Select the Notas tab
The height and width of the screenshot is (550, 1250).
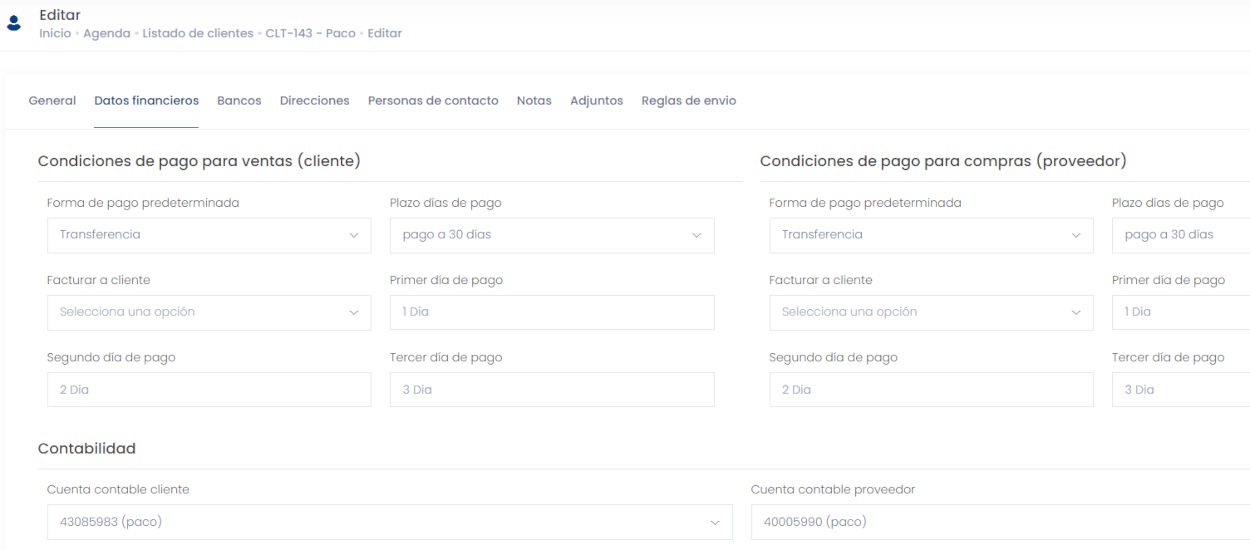pos(534,101)
